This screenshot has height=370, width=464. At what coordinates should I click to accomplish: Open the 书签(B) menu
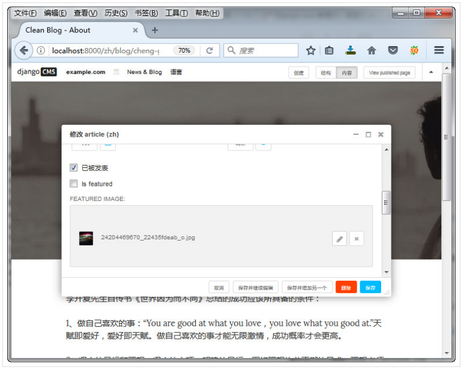tap(146, 13)
